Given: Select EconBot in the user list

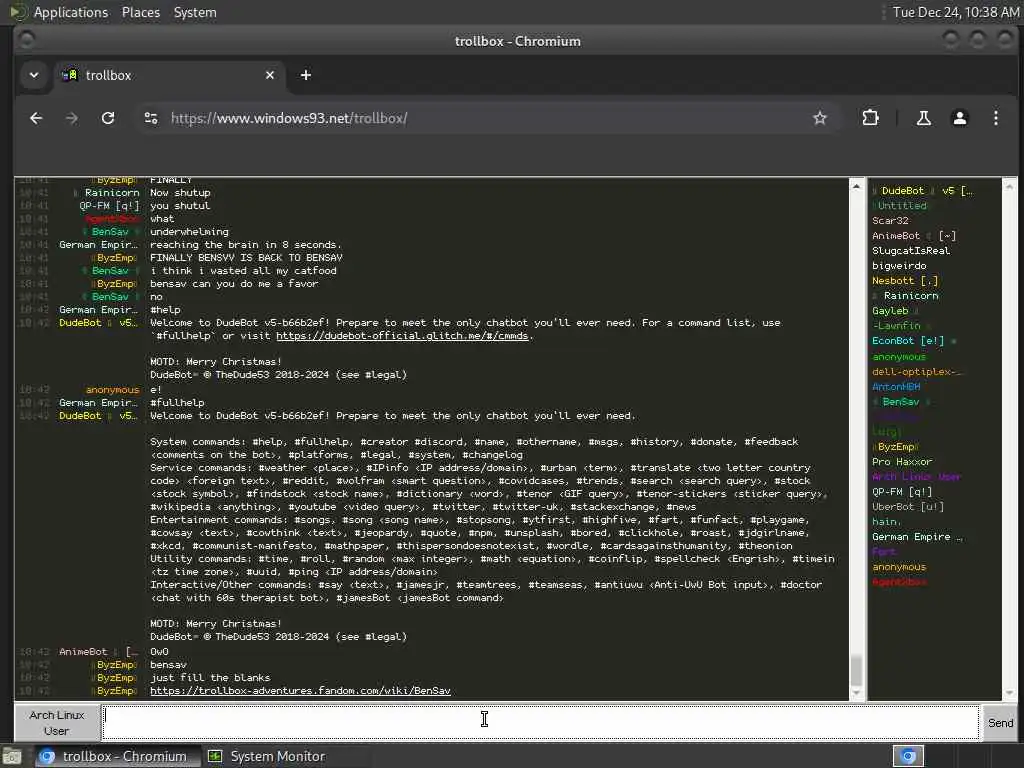Looking at the screenshot, I should coord(913,341).
